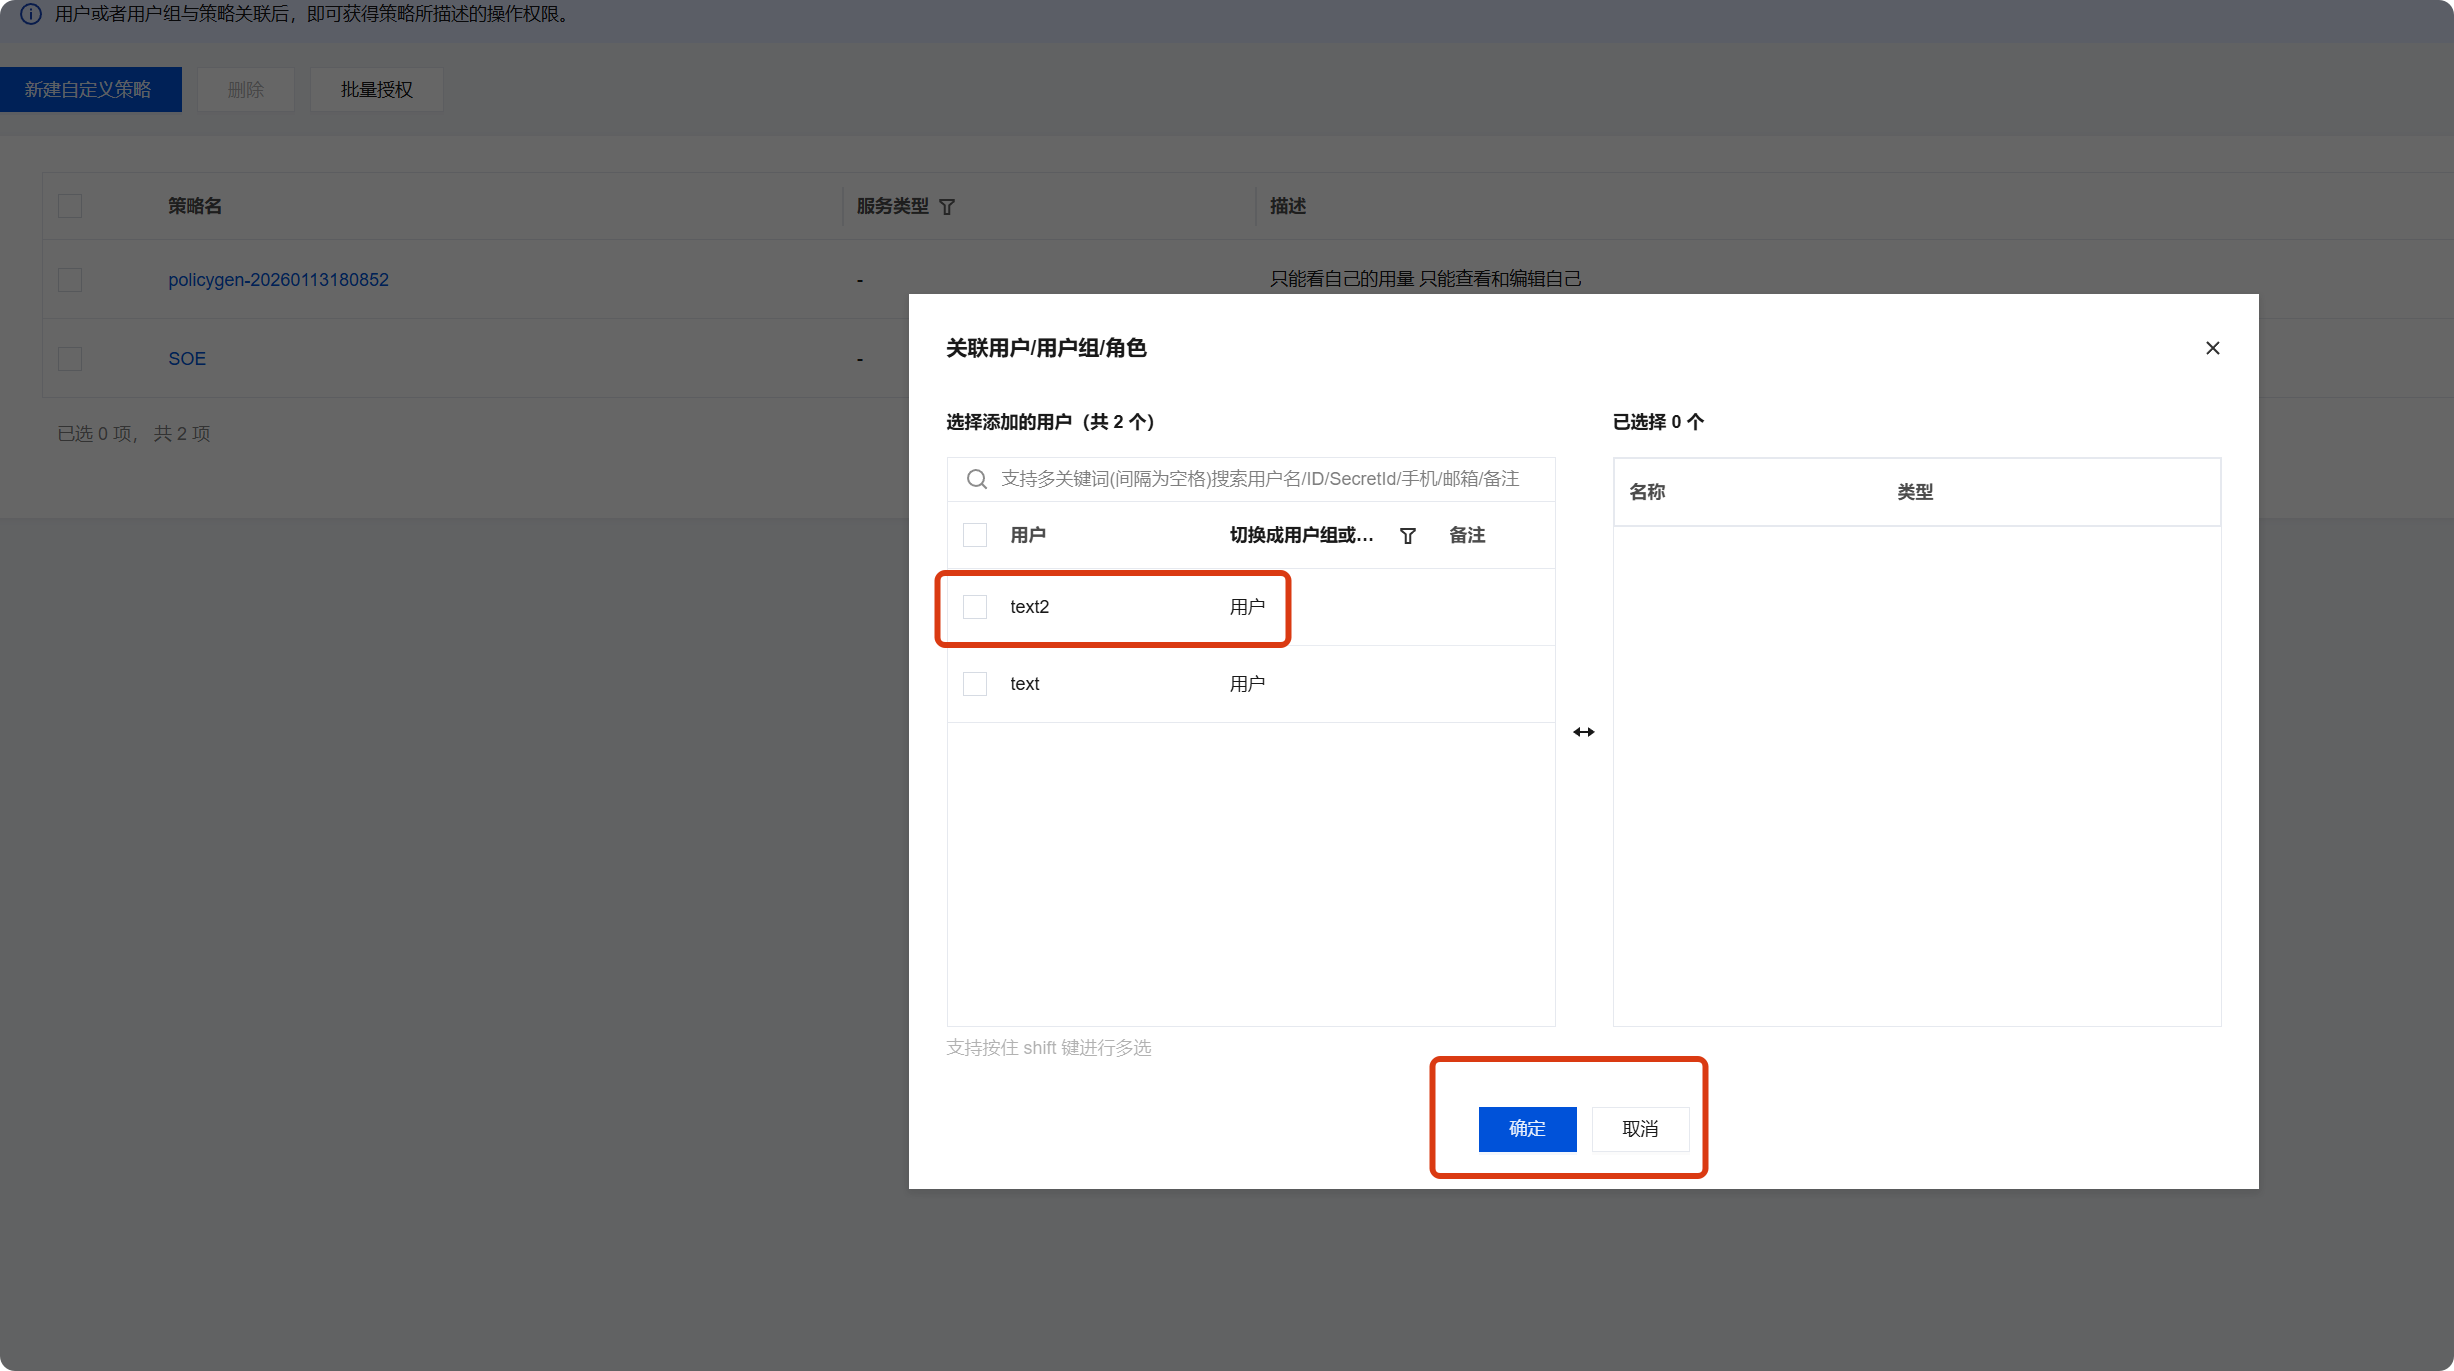
Task: Tick the SOE policy row checkbox
Action: (70, 359)
